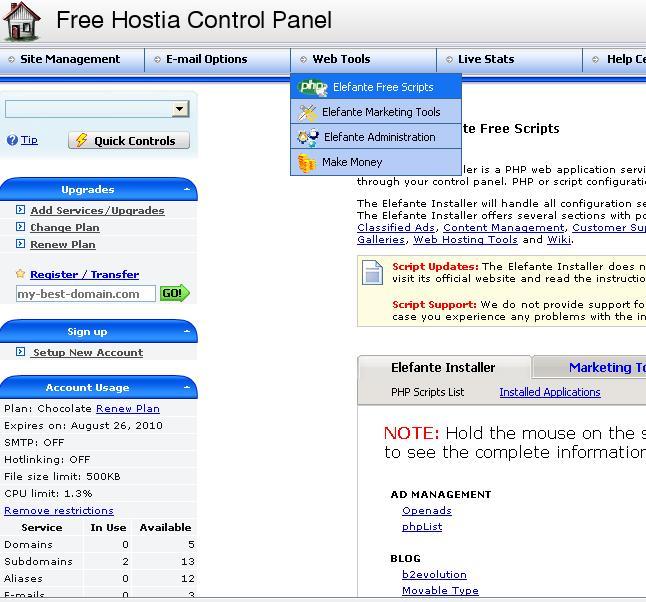This screenshot has height=602, width=646.
Task: Open Renew Plan link under Upgrades
Action: pyautogui.click(x=63, y=244)
